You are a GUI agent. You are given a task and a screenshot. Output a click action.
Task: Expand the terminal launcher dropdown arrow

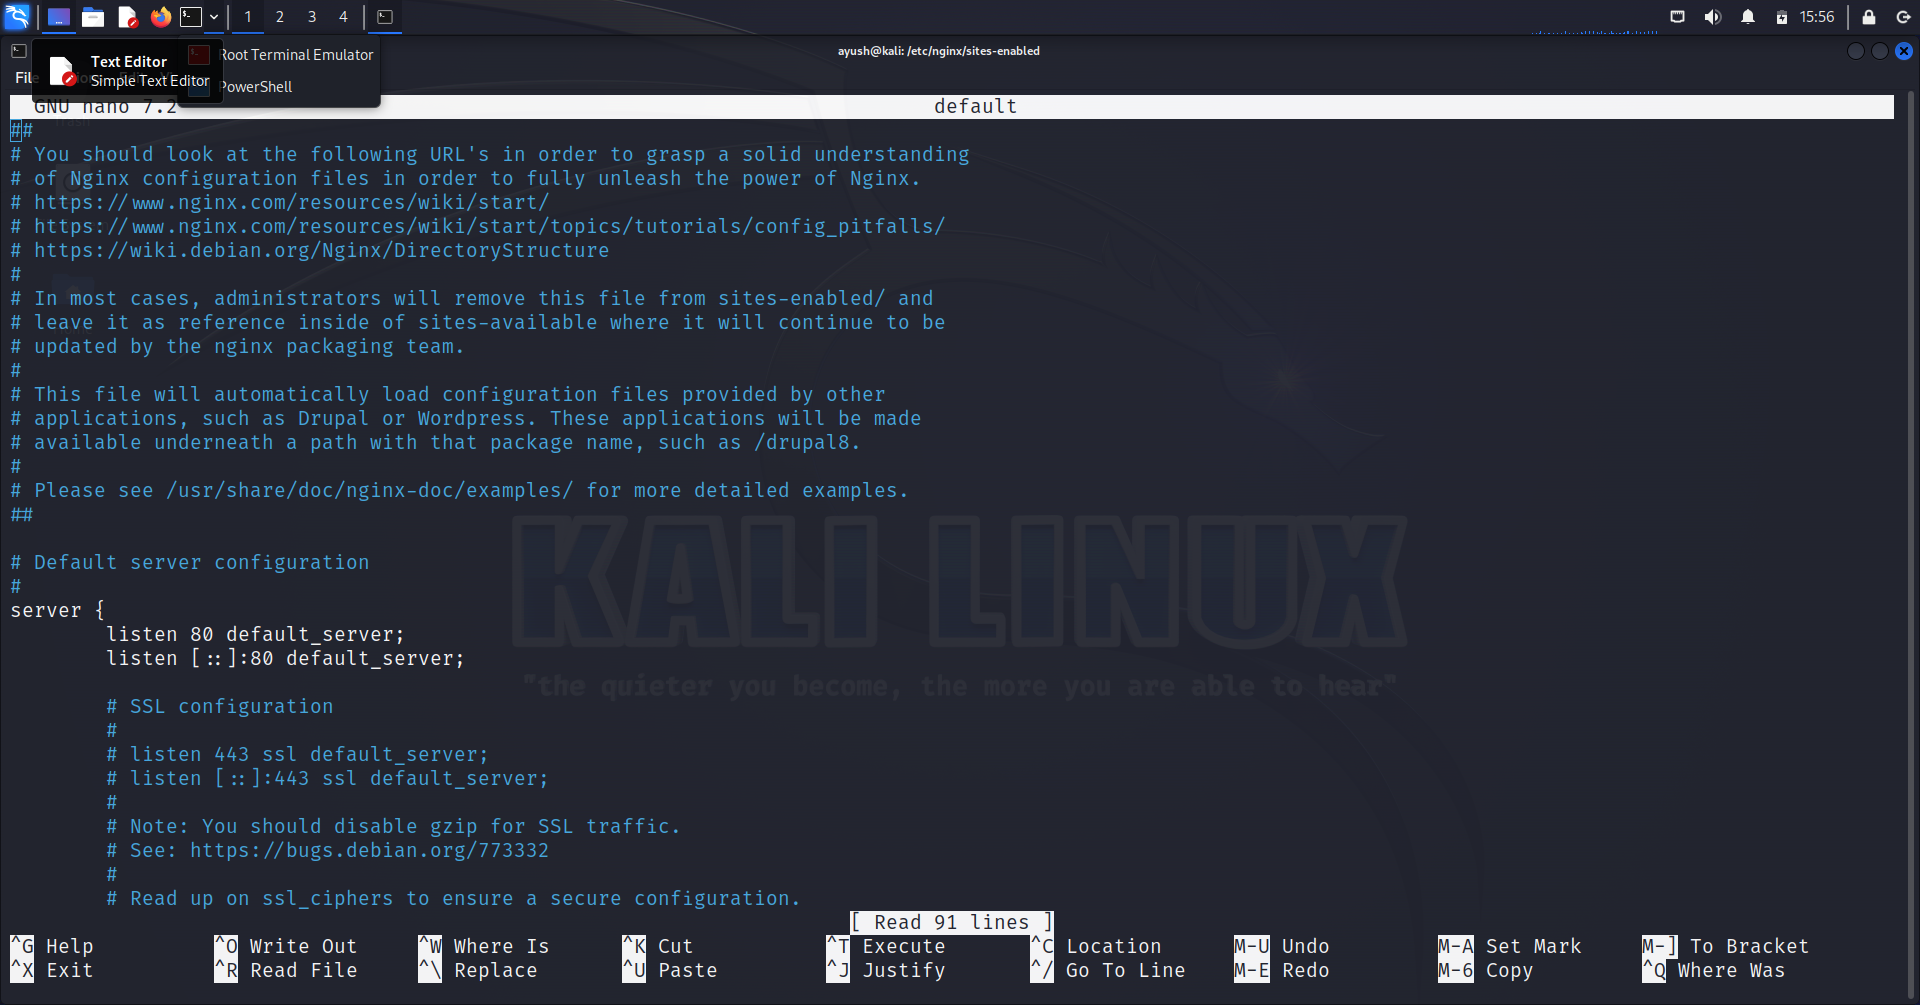click(x=213, y=17)
